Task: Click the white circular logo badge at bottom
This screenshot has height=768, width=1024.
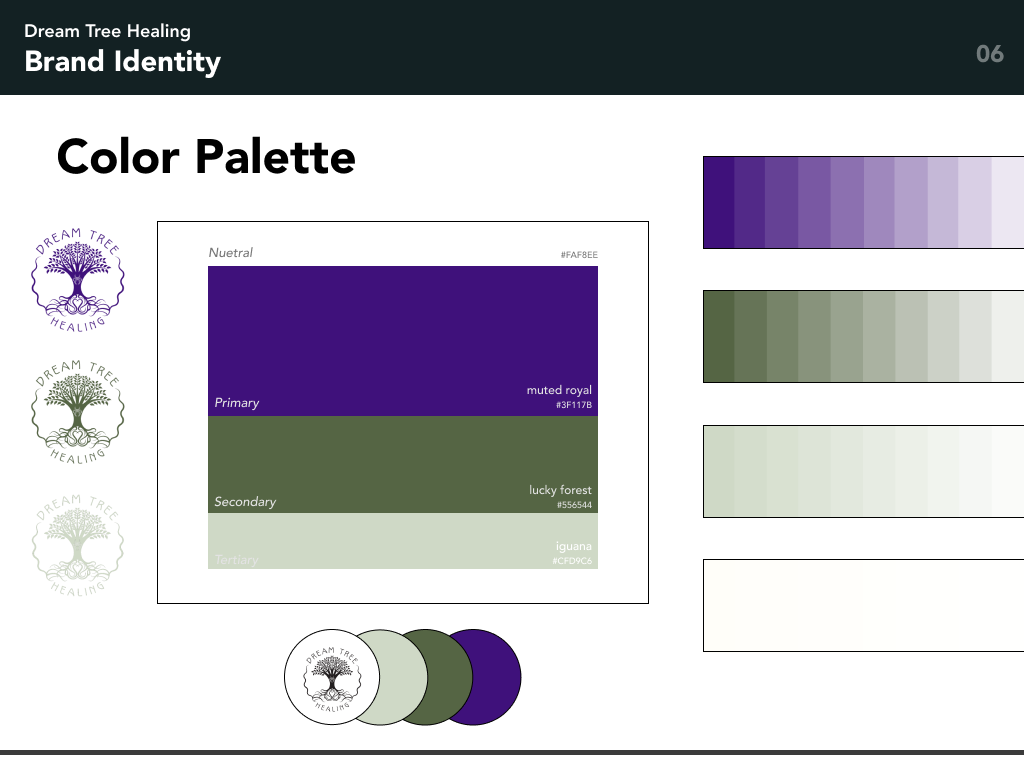Action: tap(331, 676)
